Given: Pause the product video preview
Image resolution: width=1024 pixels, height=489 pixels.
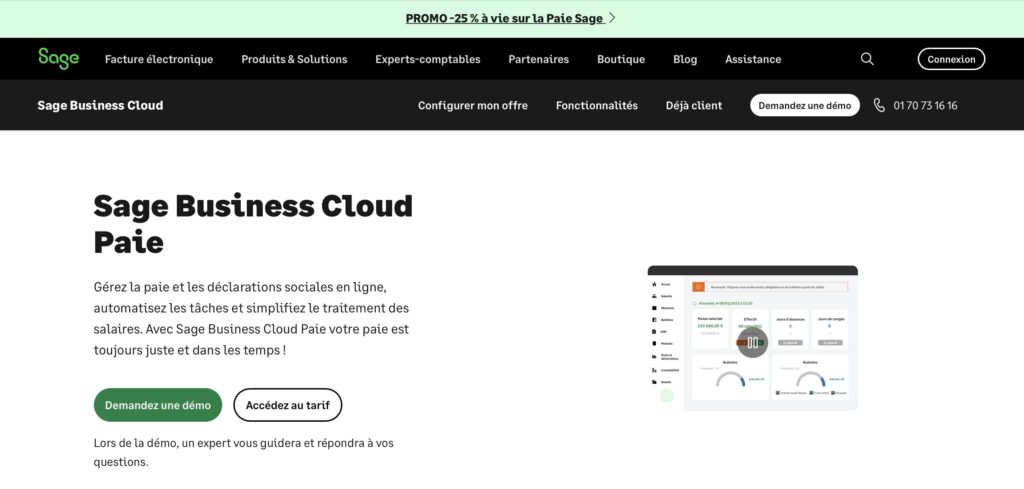Looking at the screenshot, I should 752,342.
